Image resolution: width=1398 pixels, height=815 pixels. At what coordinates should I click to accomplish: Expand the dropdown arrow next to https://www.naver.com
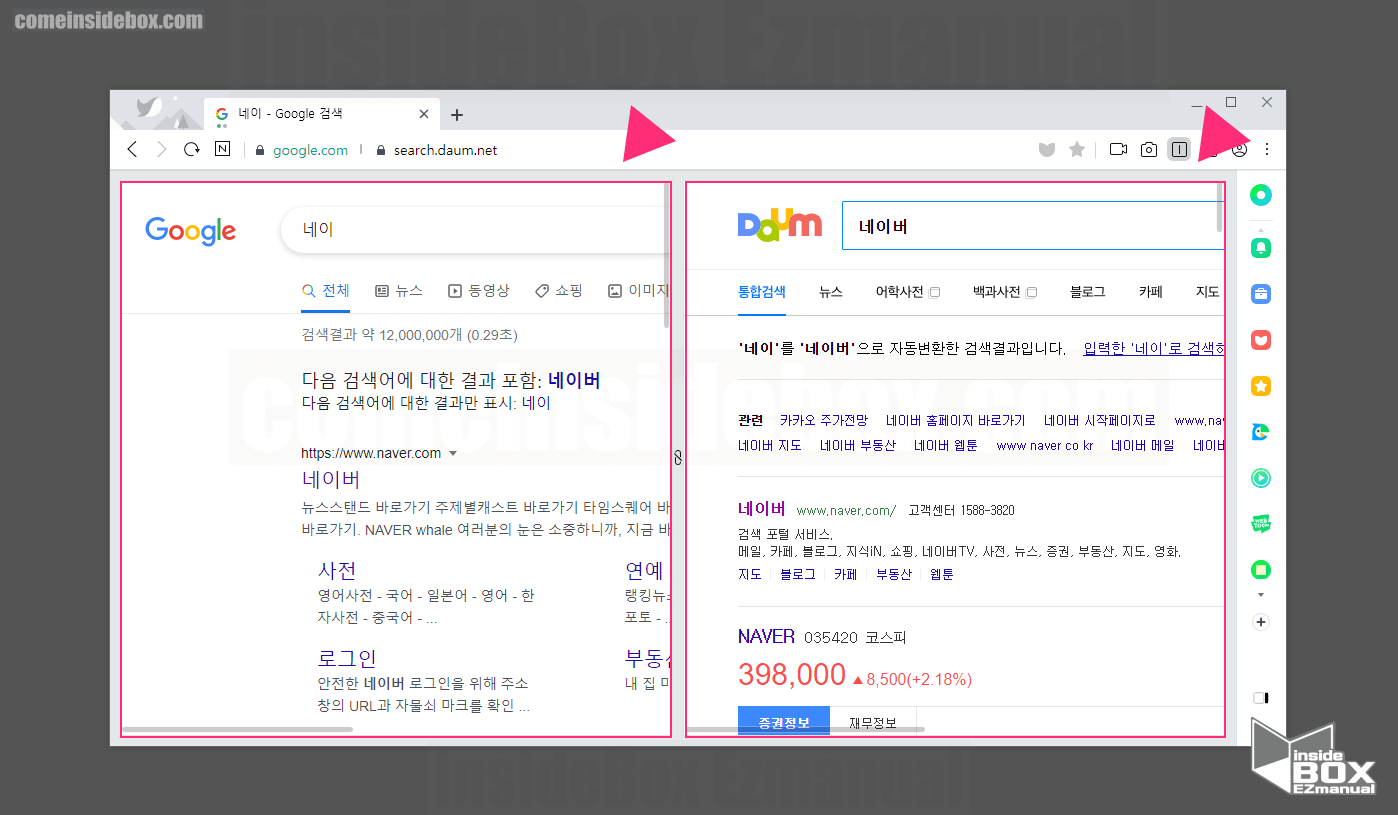453,454
